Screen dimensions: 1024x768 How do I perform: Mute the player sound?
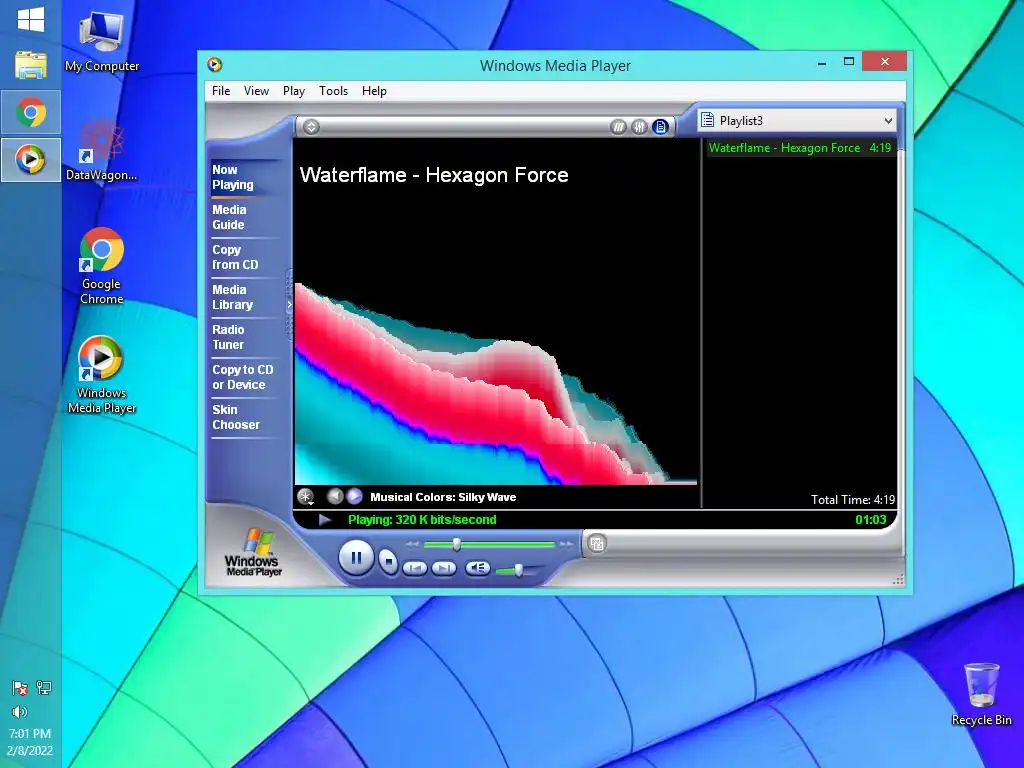pos(477,568)
